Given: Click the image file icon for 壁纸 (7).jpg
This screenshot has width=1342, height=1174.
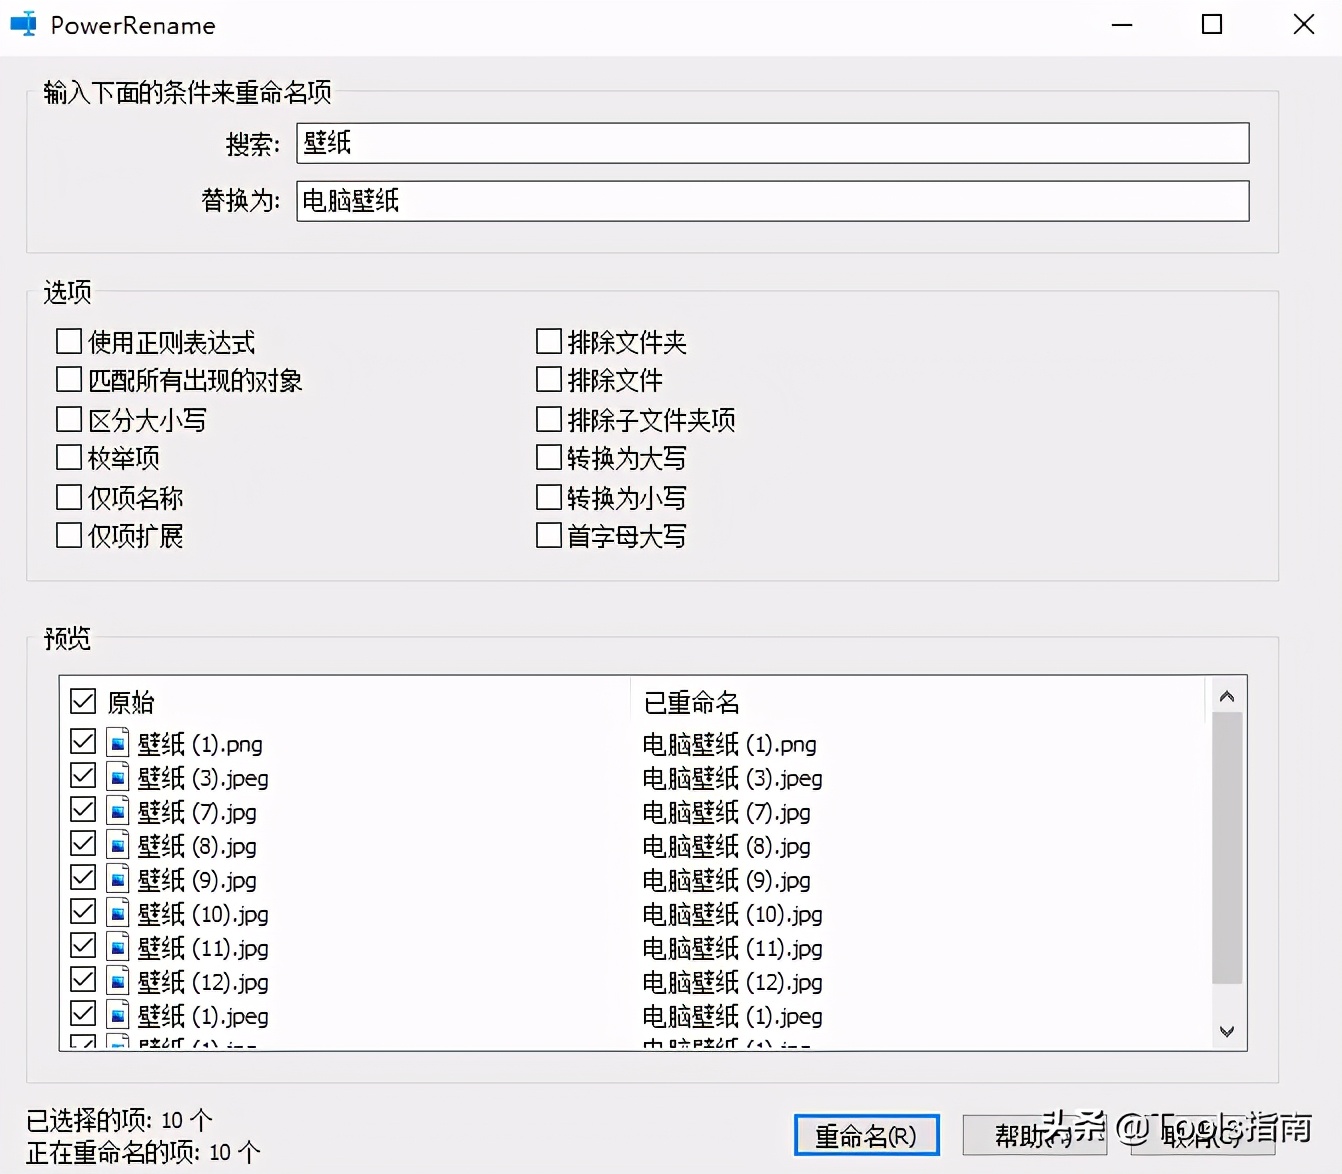Looking at the screenshot, I should tap(118, 811).
